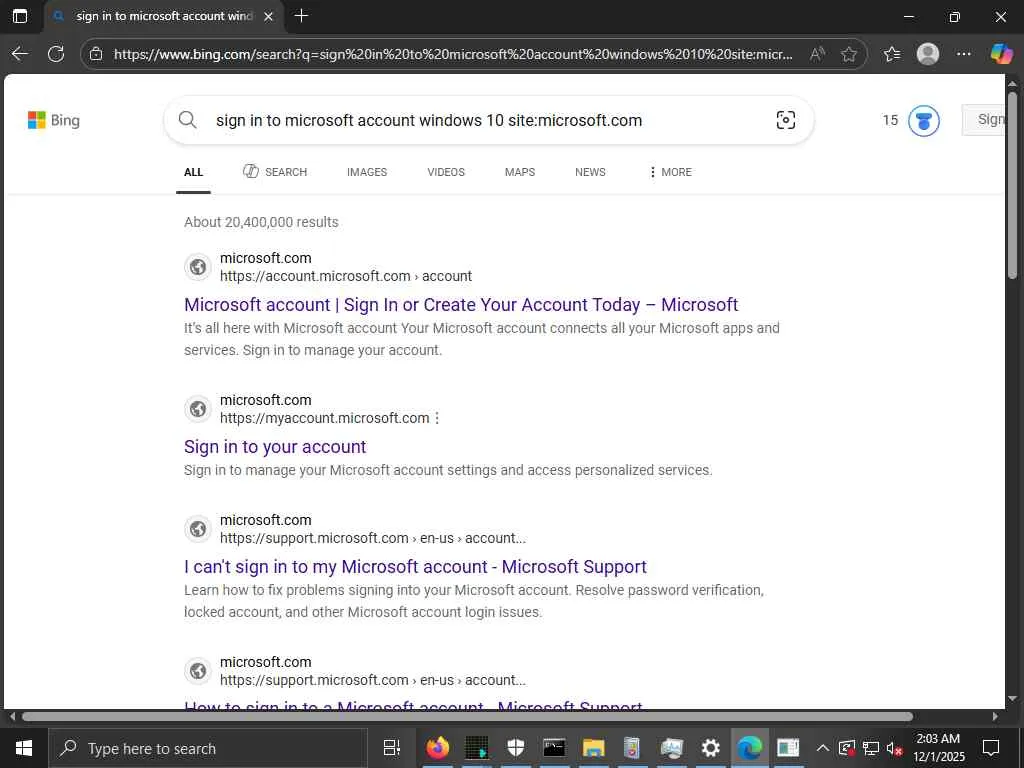Switch to the NEWS tab
The height and width of the screenshot is (768, 1024).
tap(590, 172)
